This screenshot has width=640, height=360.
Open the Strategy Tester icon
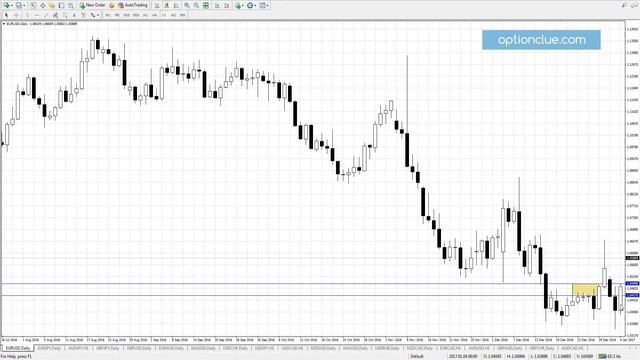coord(71,5)
